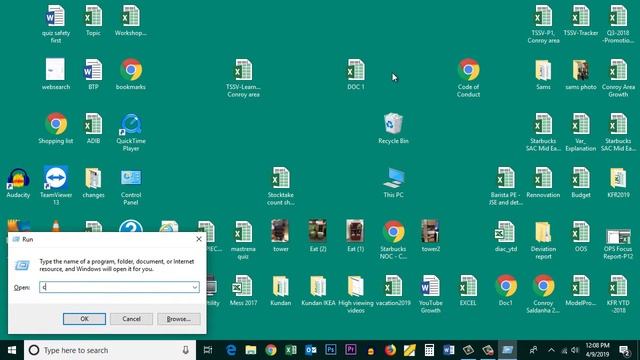Expand the Open dropdown in Run dialog
This screenshot has height=360, width=640.
point(195,287)
